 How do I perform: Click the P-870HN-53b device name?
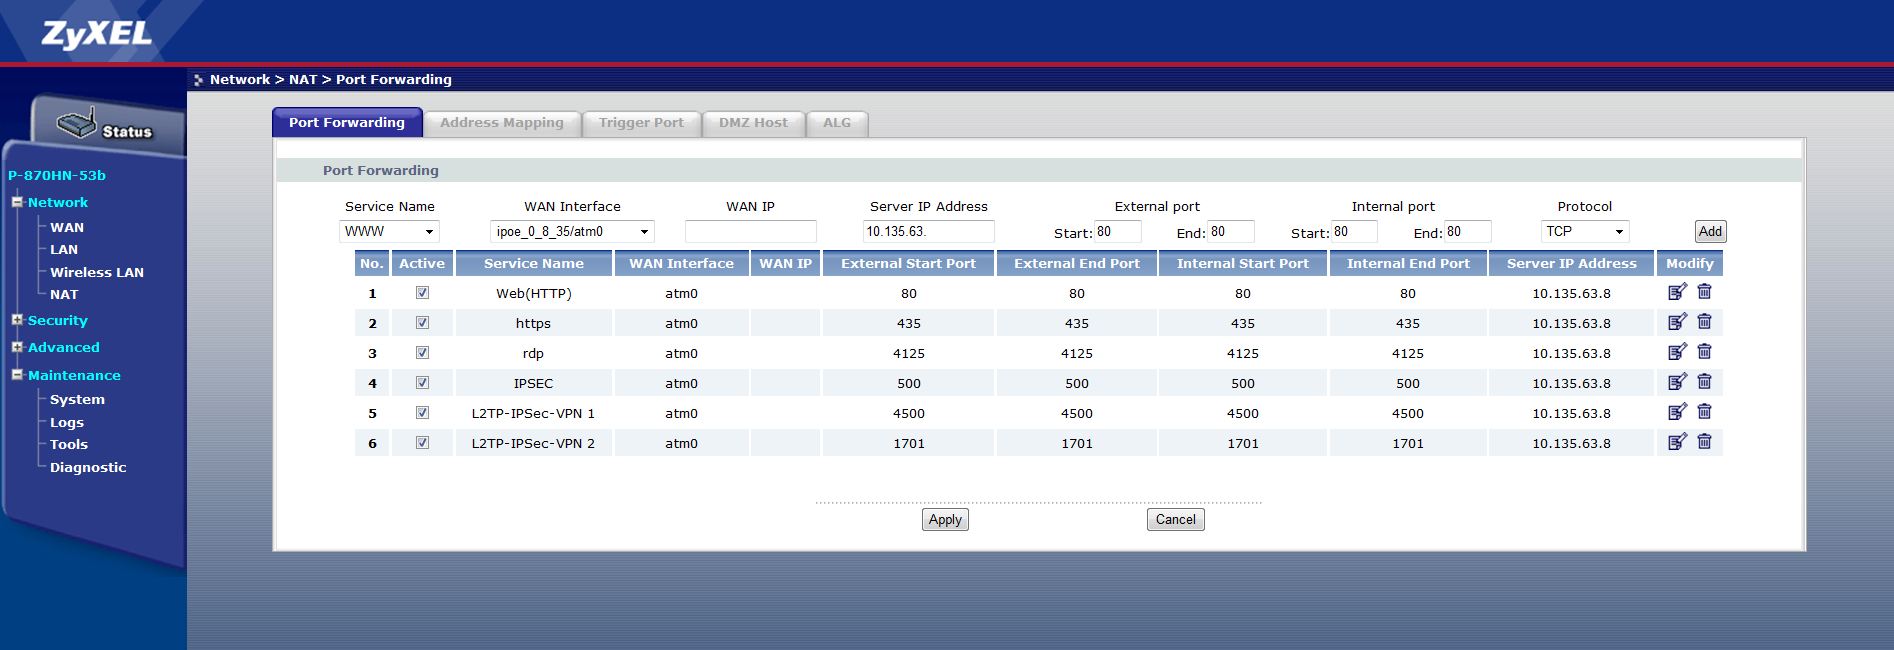pyautogui.click(x=57, y=175)
